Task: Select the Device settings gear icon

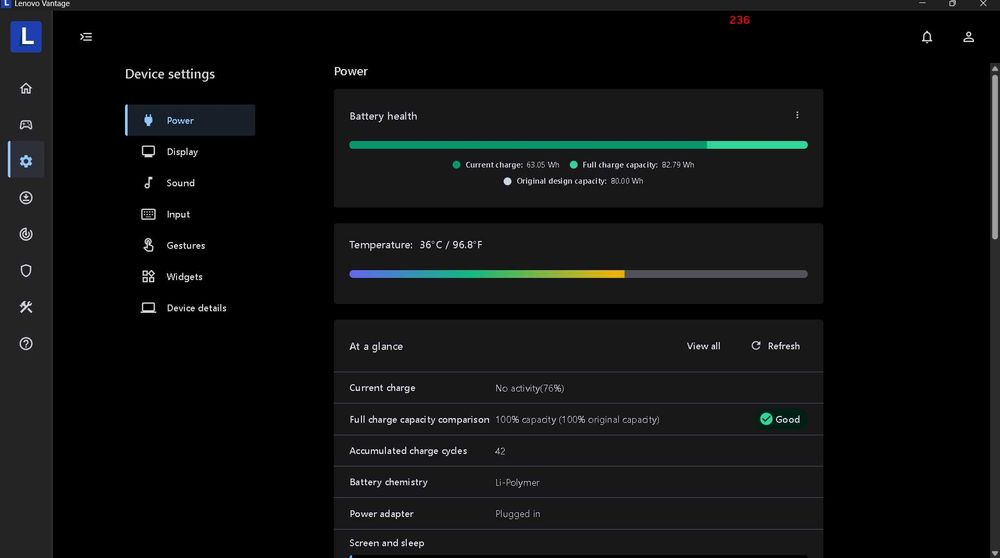Action: click(26, 161)
